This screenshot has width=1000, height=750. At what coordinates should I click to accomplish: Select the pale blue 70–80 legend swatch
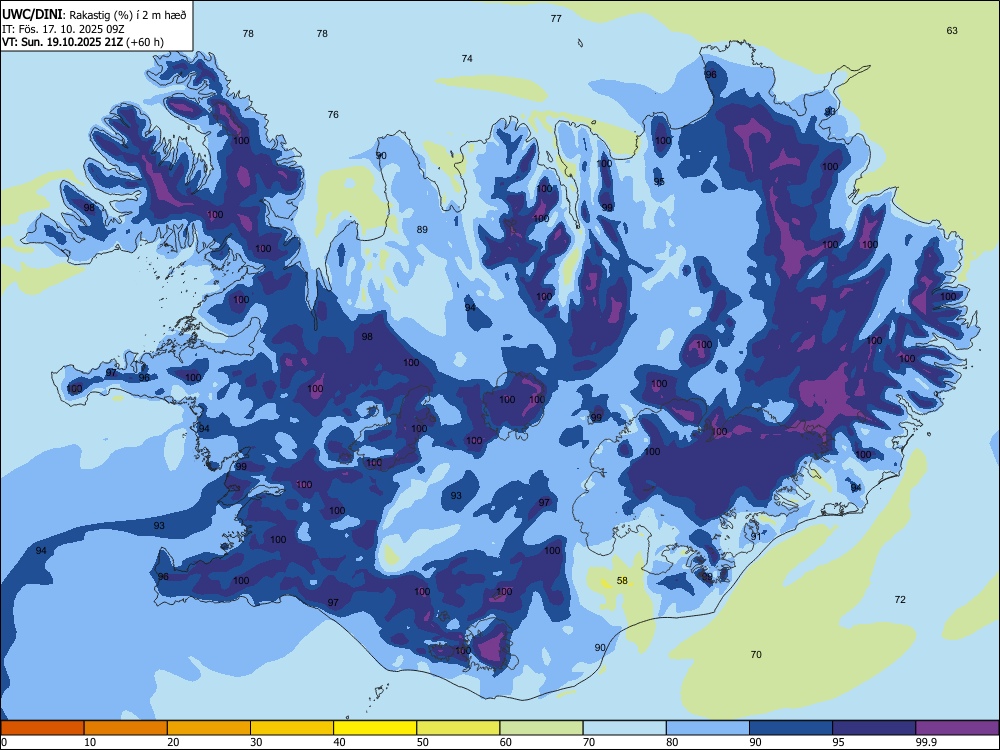(625, 728)
